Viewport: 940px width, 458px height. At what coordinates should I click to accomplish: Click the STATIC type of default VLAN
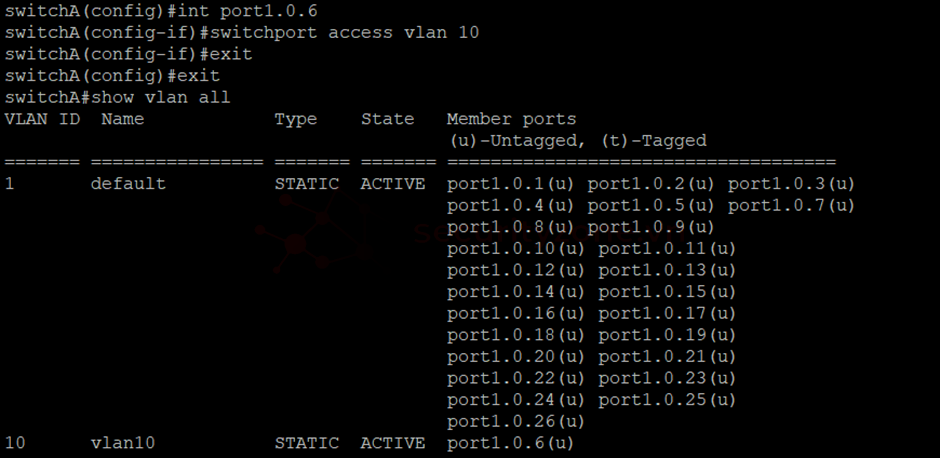(306, 183)
